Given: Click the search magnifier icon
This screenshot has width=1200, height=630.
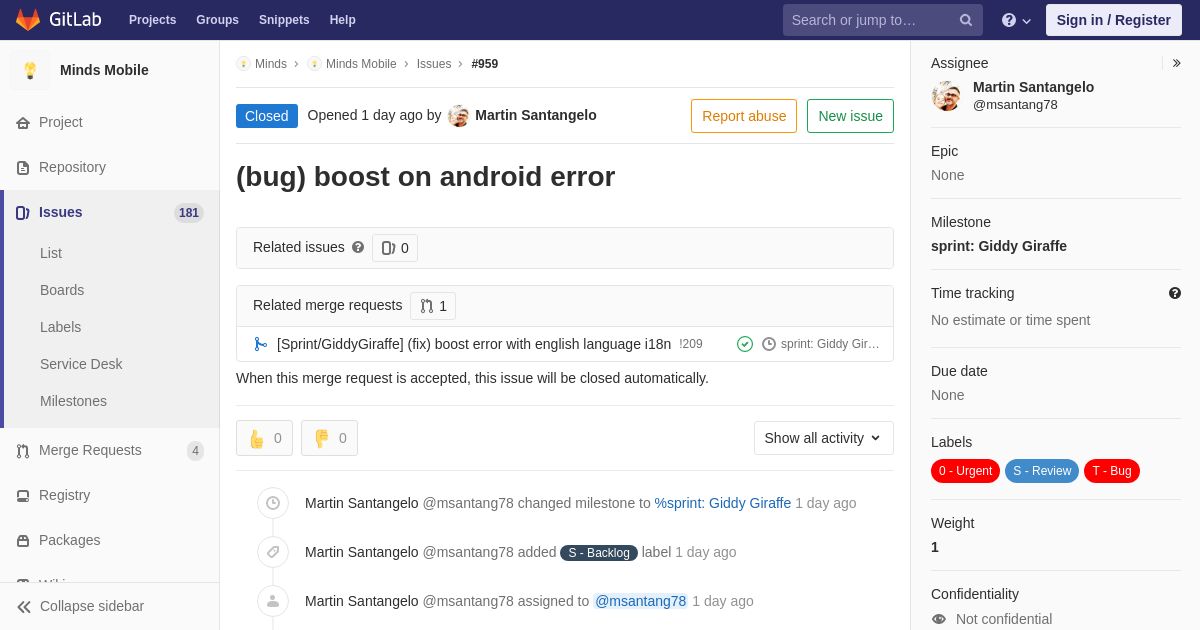Looking at the screenshot, I should click(966, 20).
